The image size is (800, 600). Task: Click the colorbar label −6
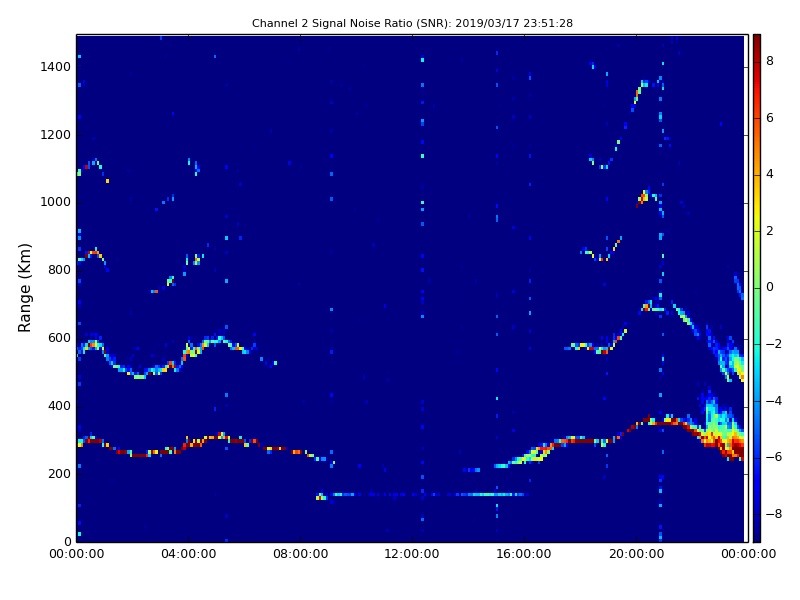[x=773, y=457]
